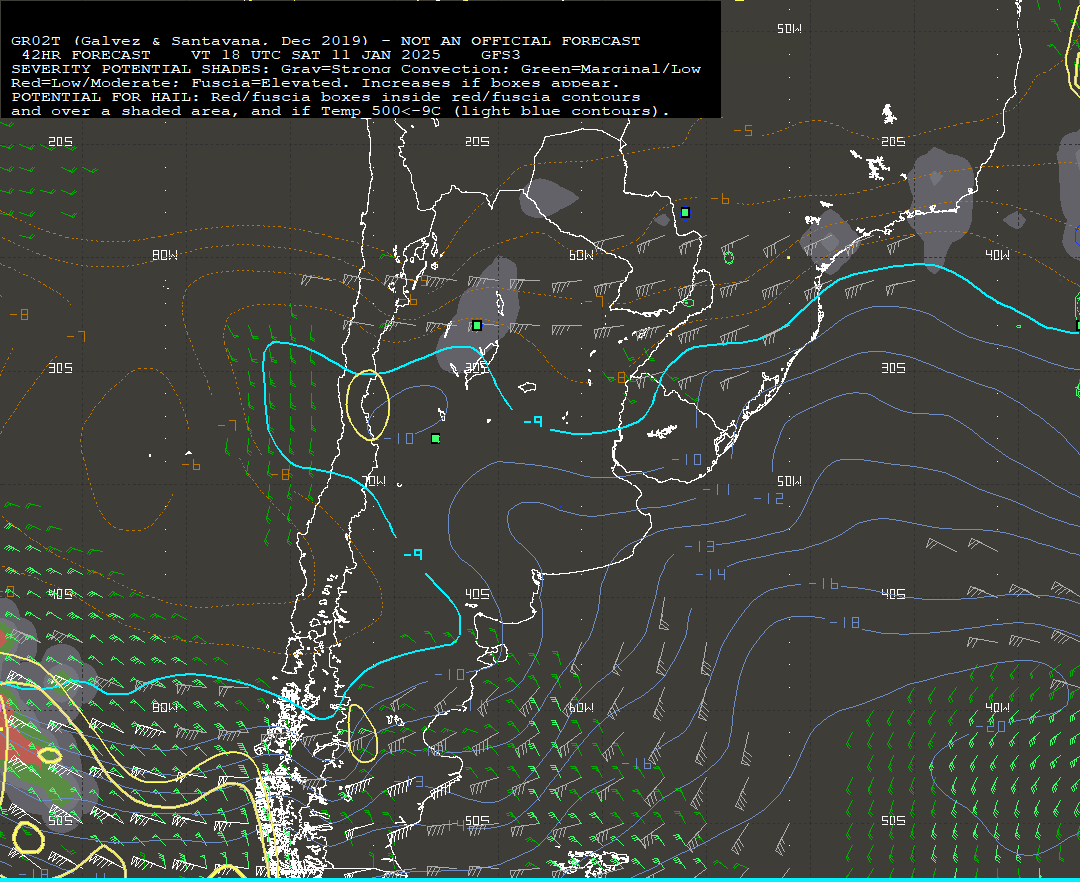Click the yellow ring beside the lower-left '50S'
1080x882 pixels.
coord(28,839)
